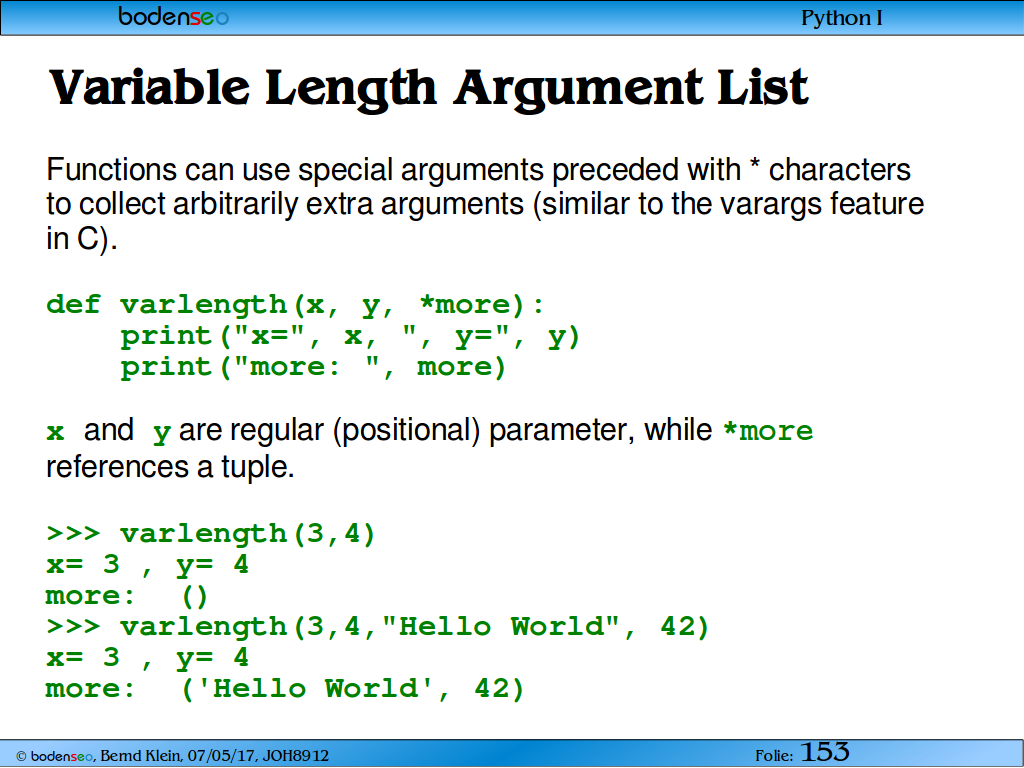
Task: Click the green '*more' in the explanatory sentence
Action: (x=768, y=431)
